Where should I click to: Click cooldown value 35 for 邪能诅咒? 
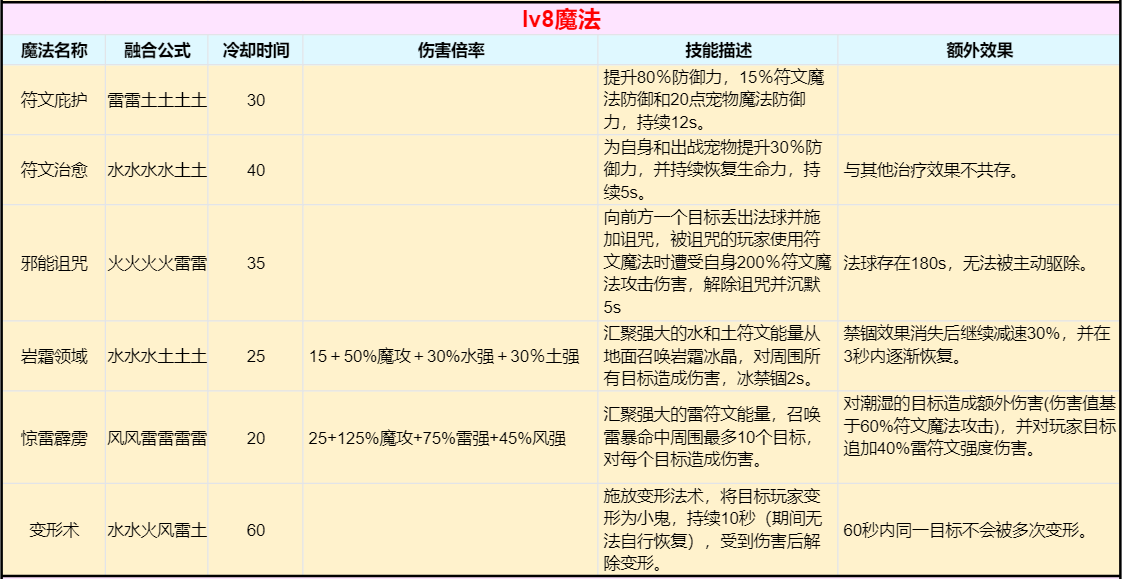256,264
